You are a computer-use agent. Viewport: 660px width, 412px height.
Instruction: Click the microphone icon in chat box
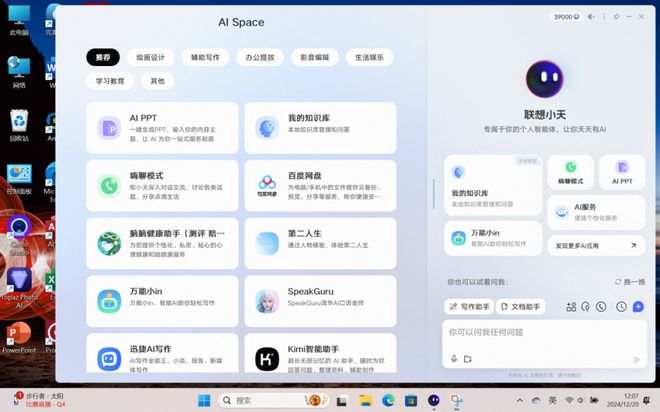click(454, 359)
